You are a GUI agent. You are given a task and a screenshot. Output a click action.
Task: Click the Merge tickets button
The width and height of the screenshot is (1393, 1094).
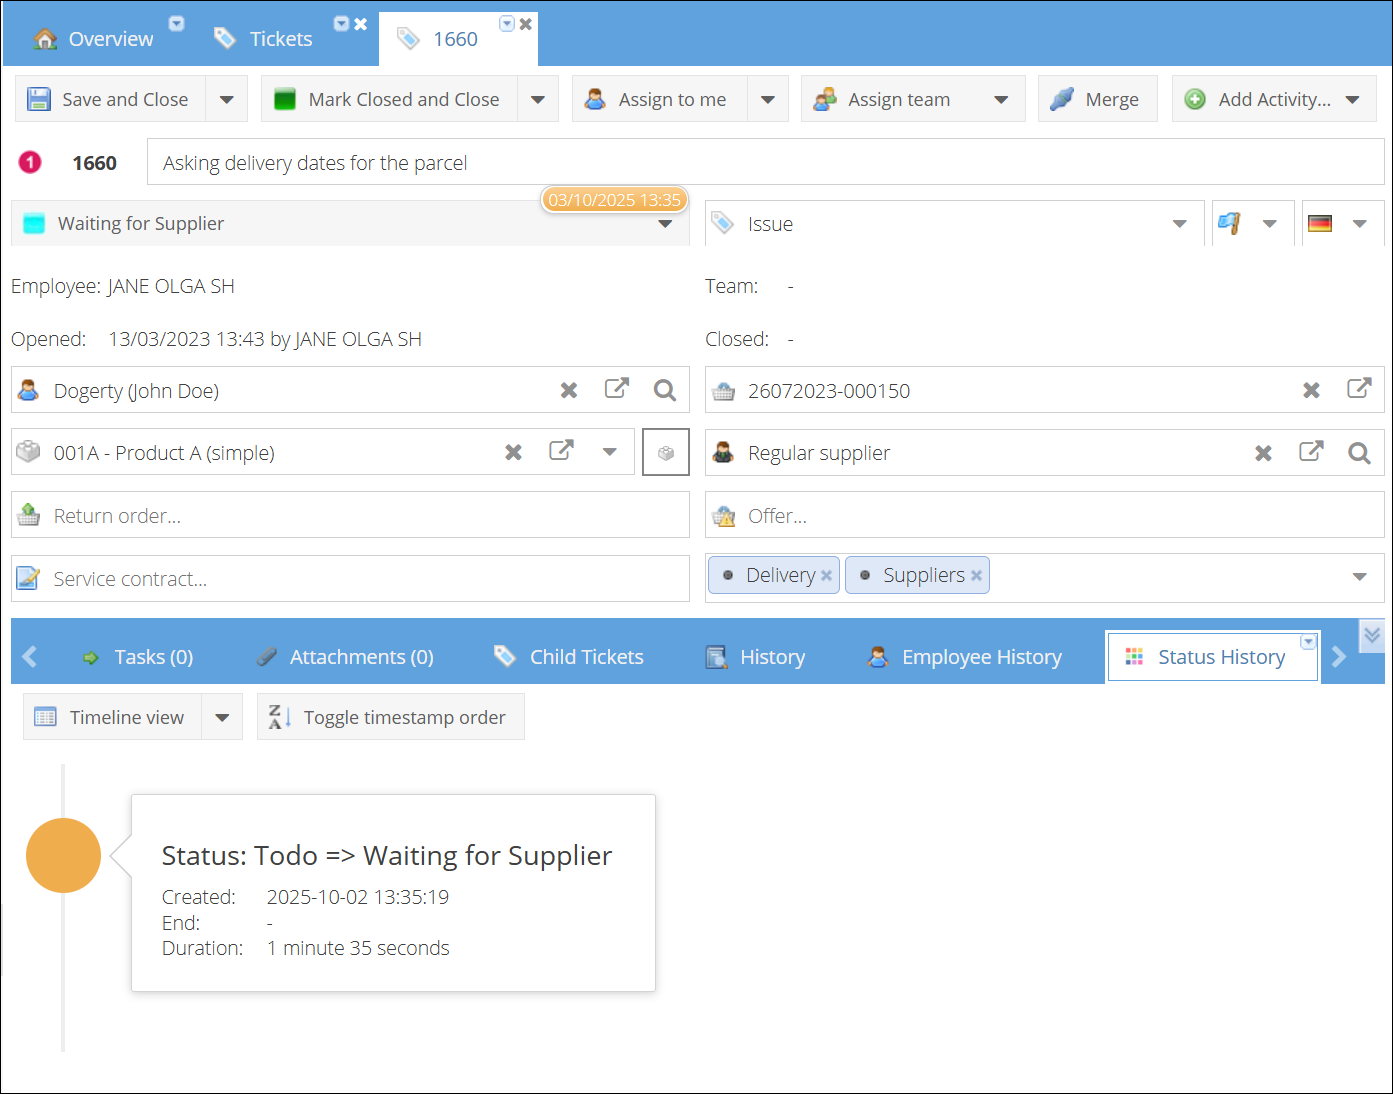pyautogui.click(x=1097, y=99)
